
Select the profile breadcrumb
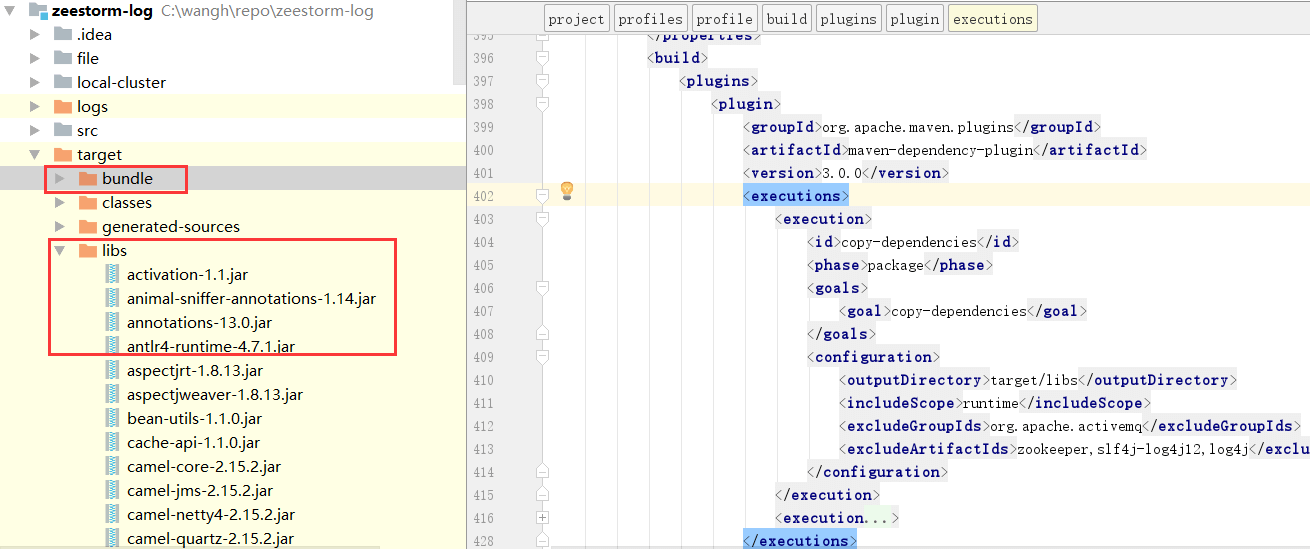pyautogui.click(x=724, y=18)
